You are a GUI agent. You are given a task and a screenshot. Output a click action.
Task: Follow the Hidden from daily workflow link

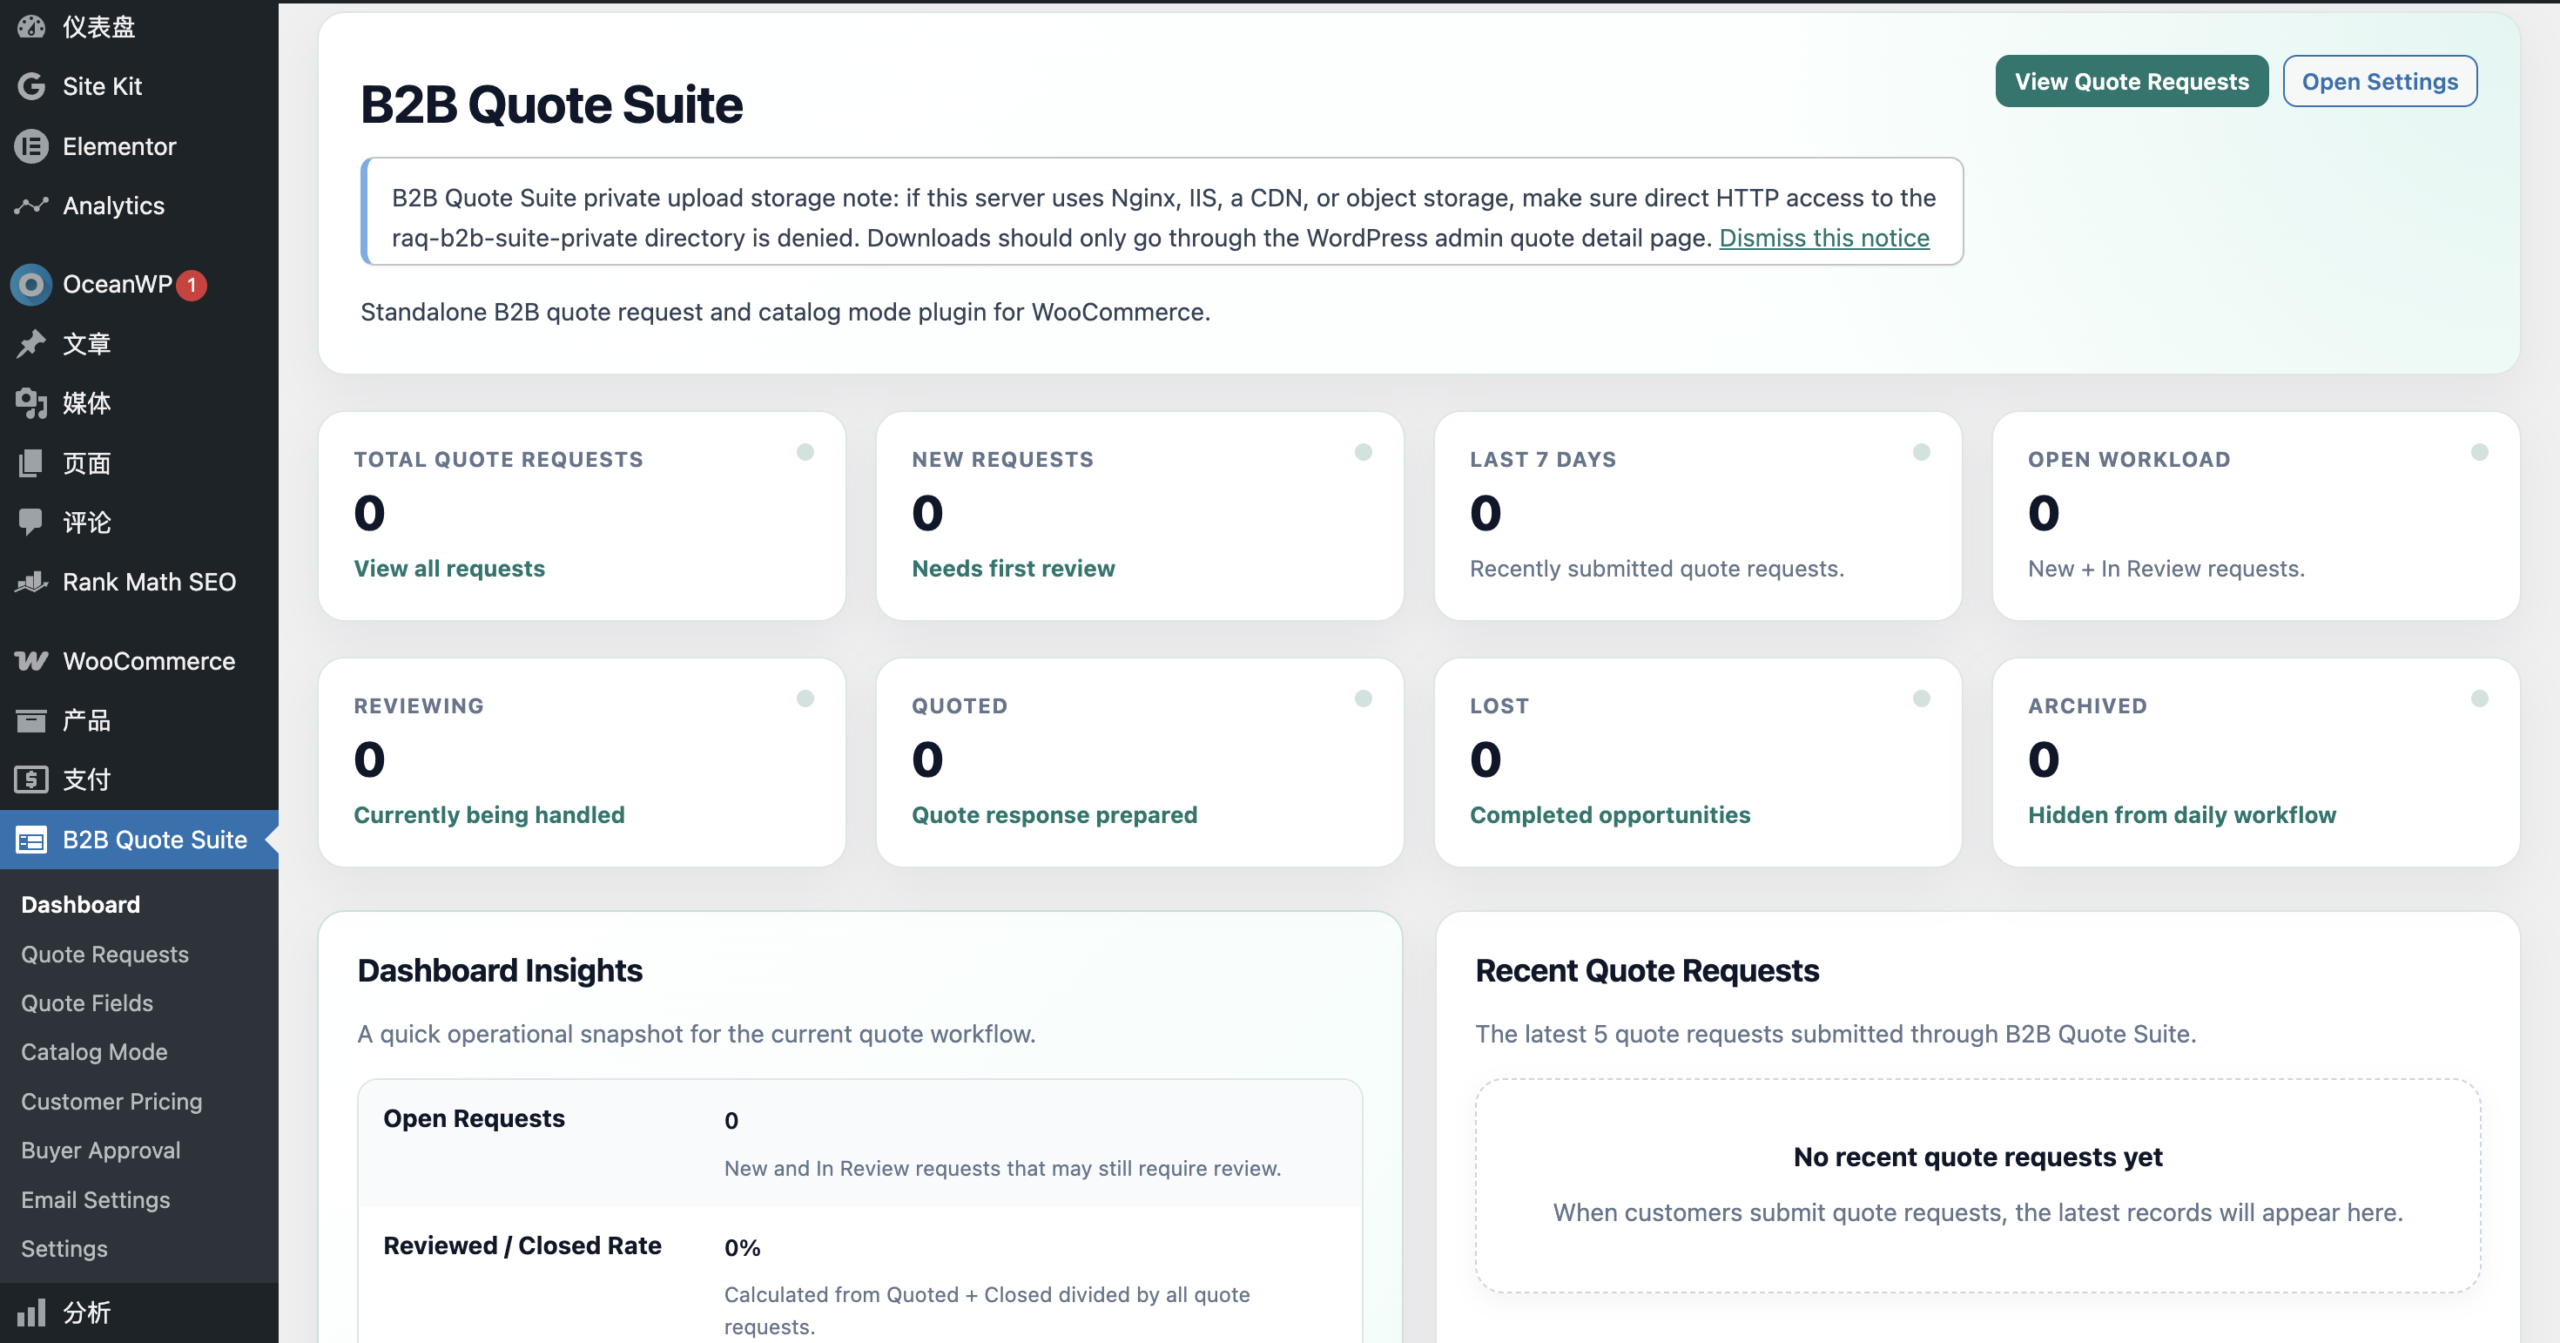[x=2182, y=815]
